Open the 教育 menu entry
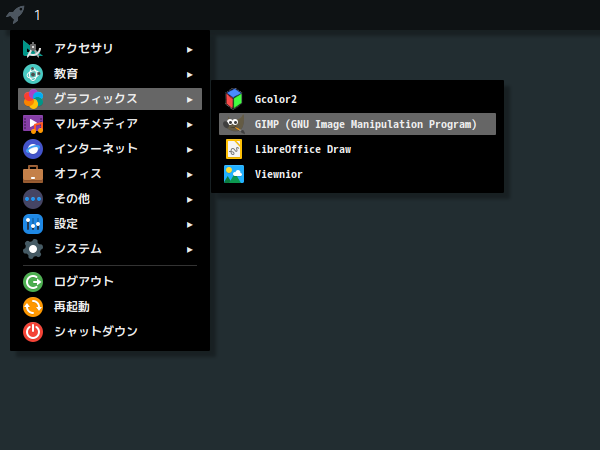Viewport: 600px width, 450px height. (110, 74)
